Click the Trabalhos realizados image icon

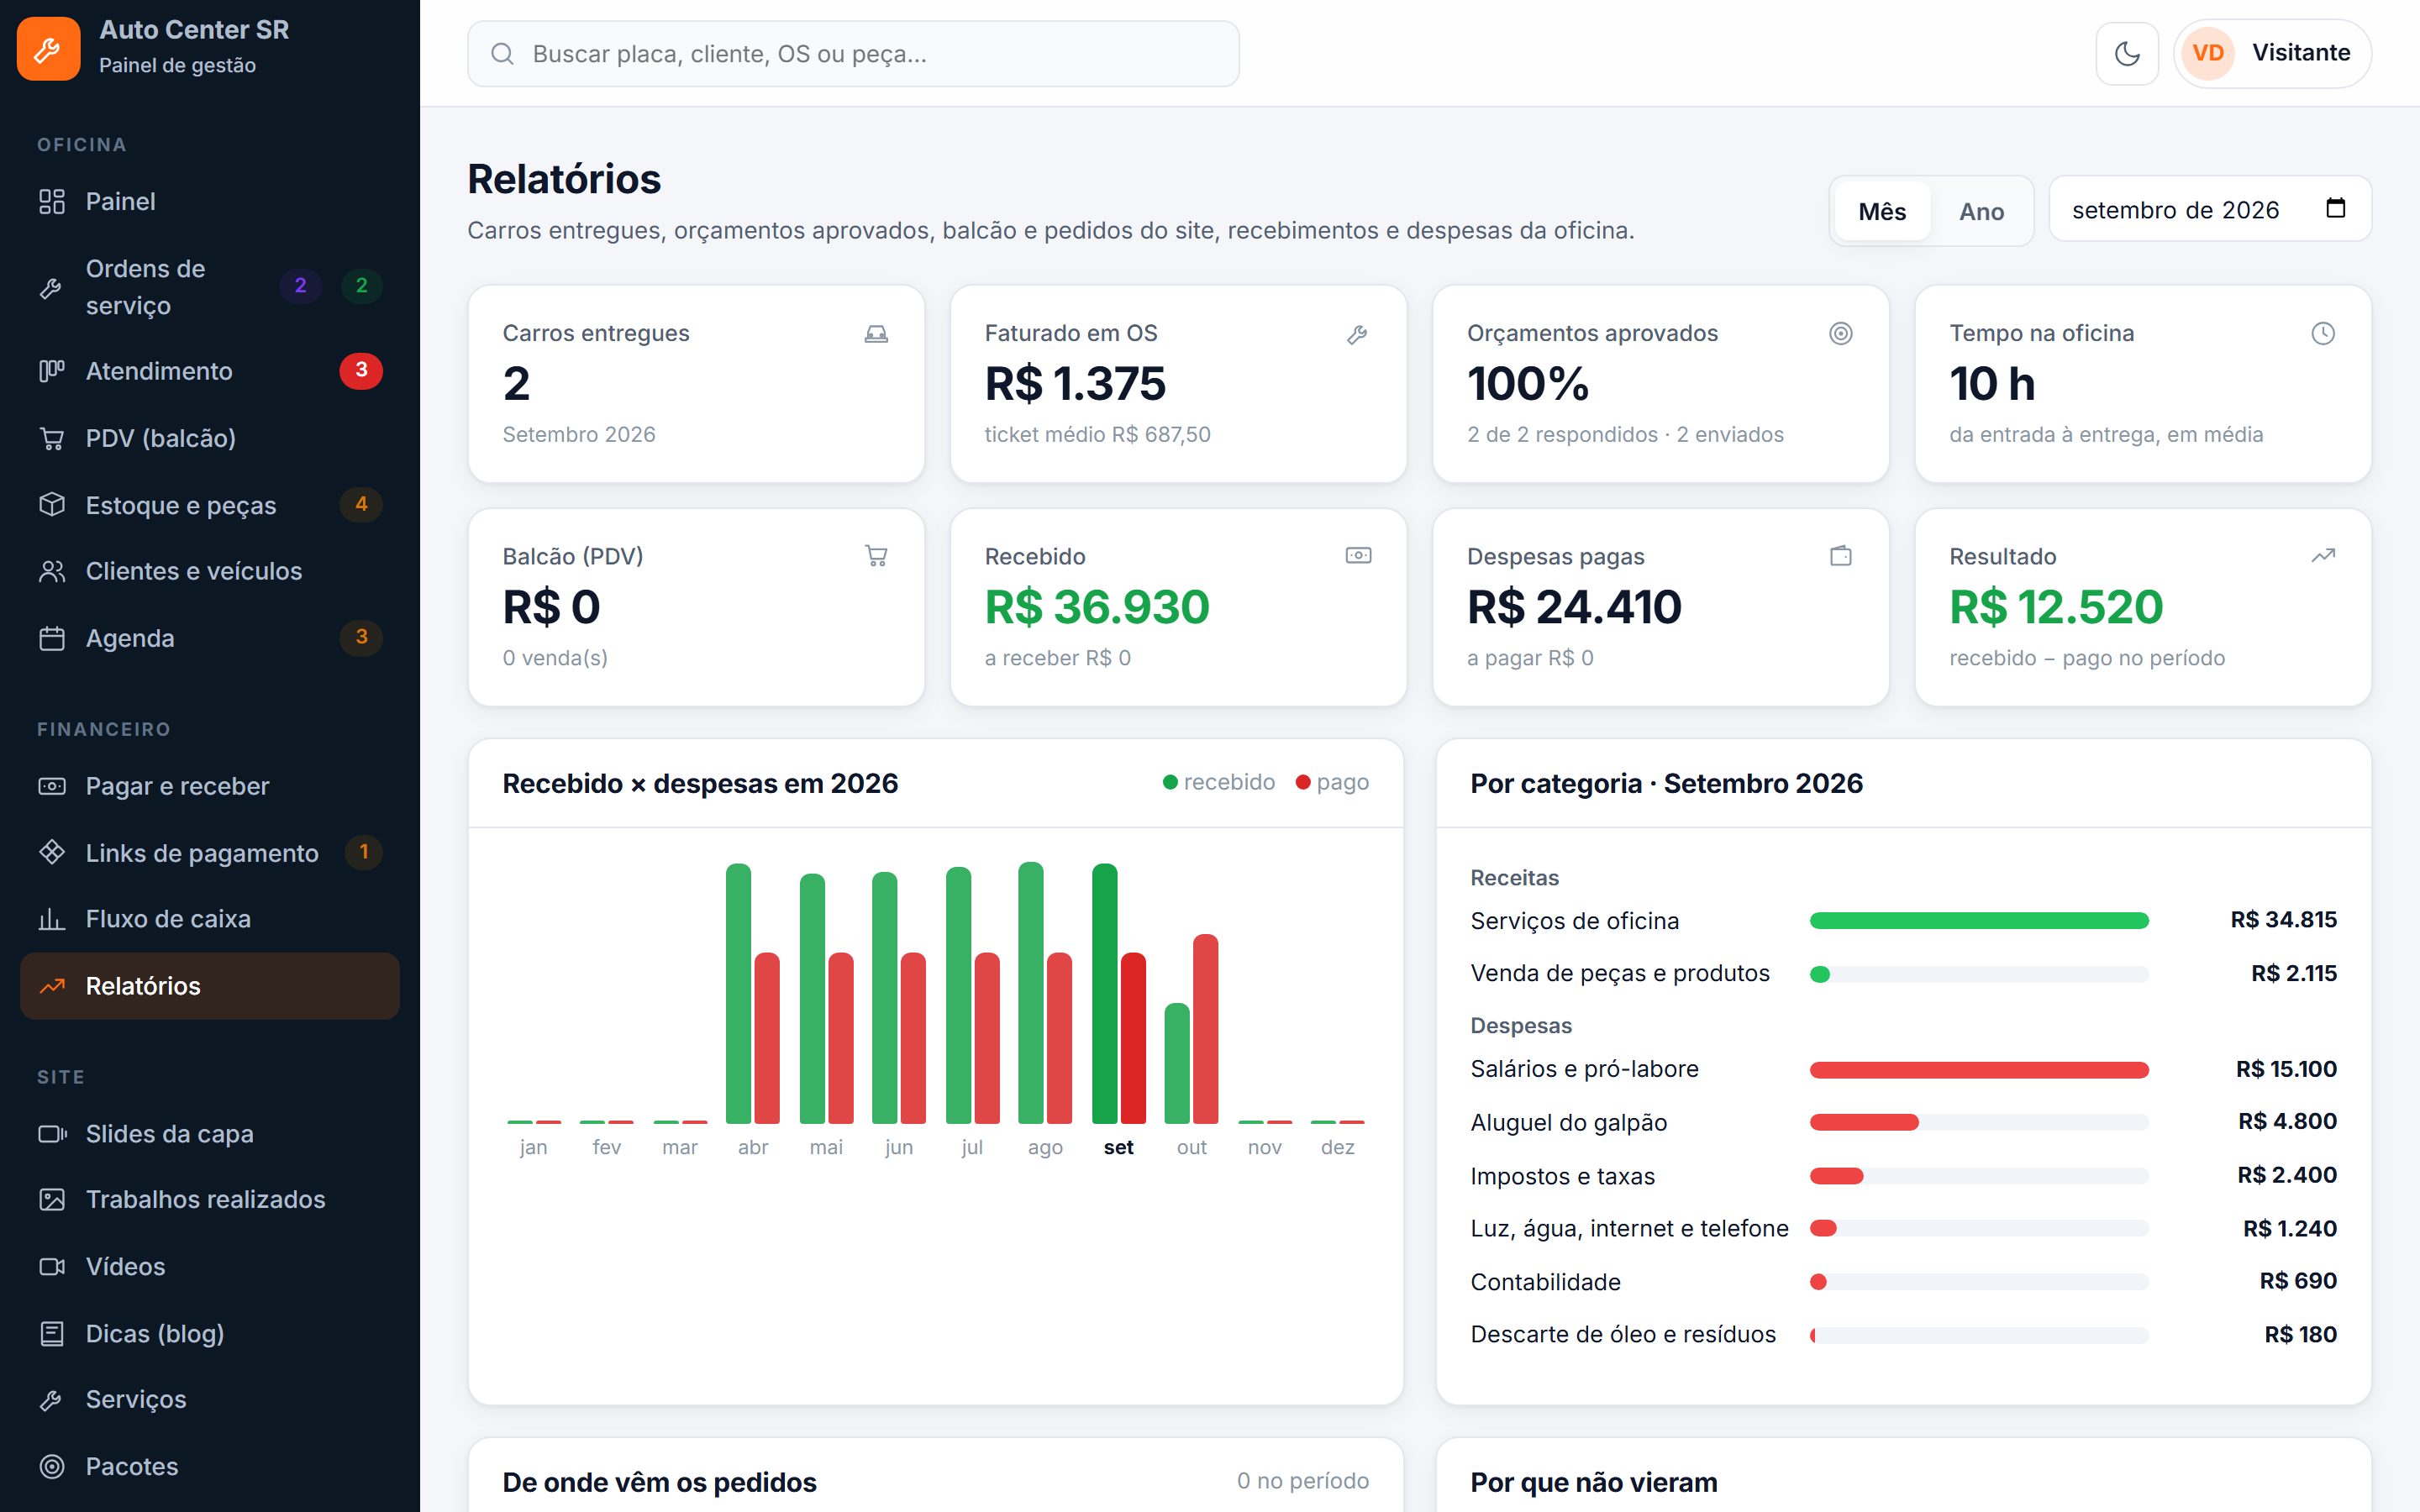pos(51,1199)
